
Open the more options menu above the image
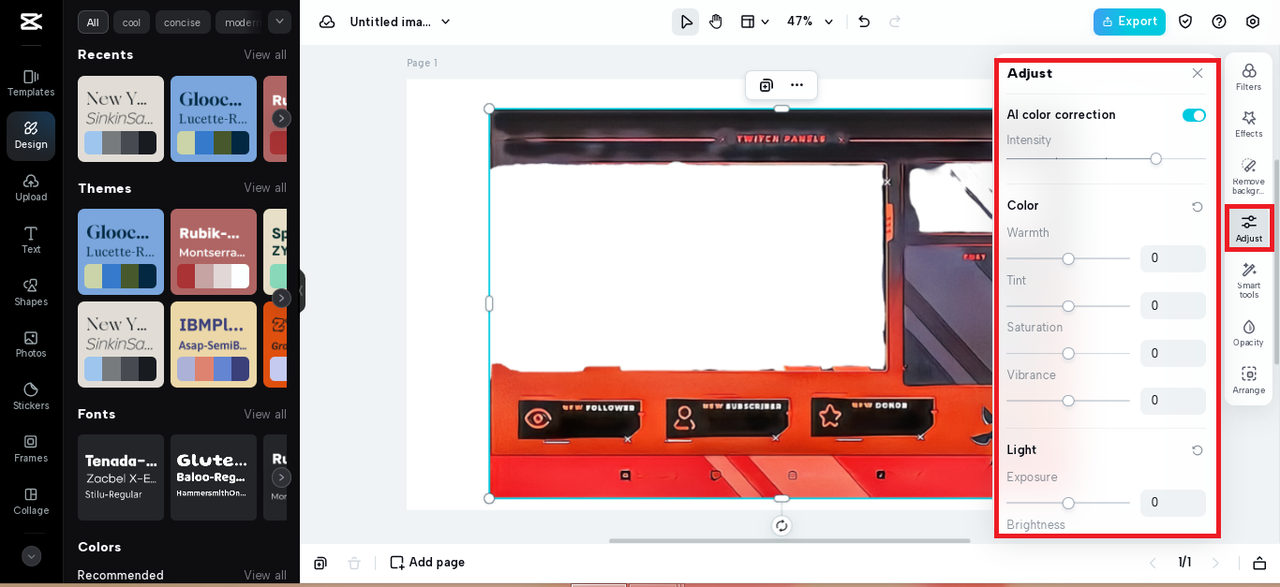797,85
